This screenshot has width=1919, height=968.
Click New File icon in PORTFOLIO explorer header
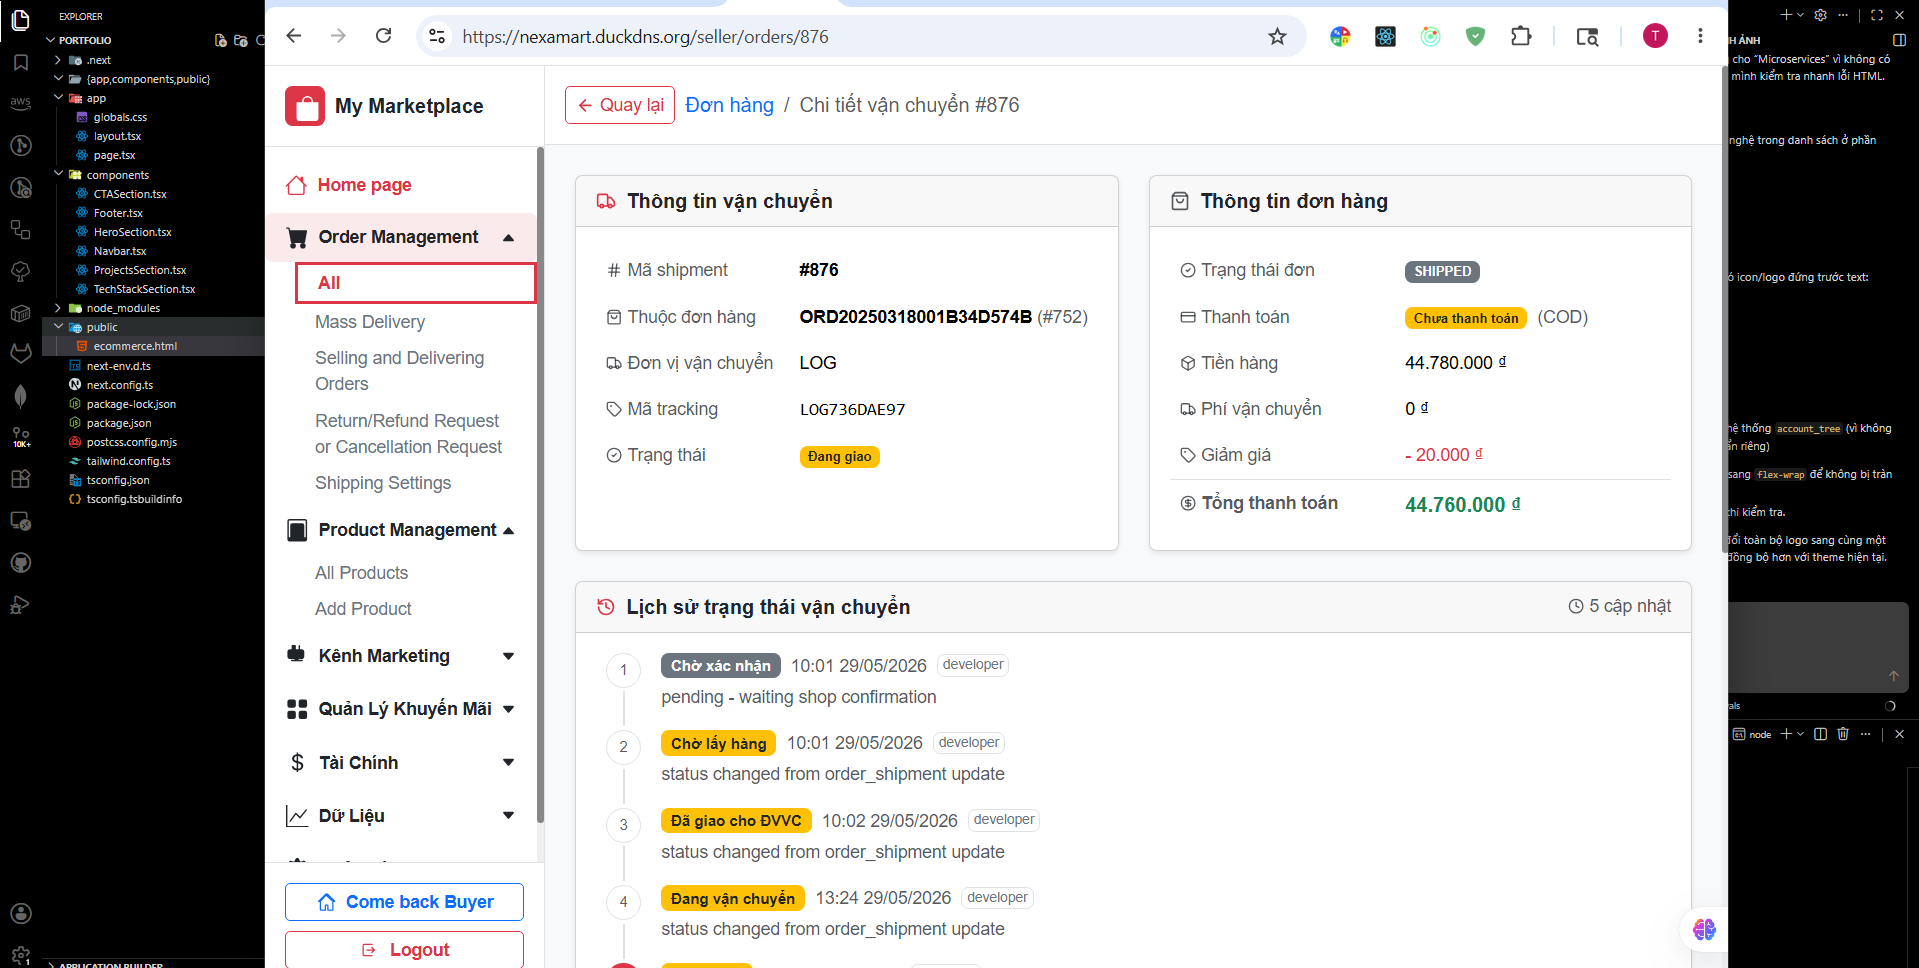221,40
